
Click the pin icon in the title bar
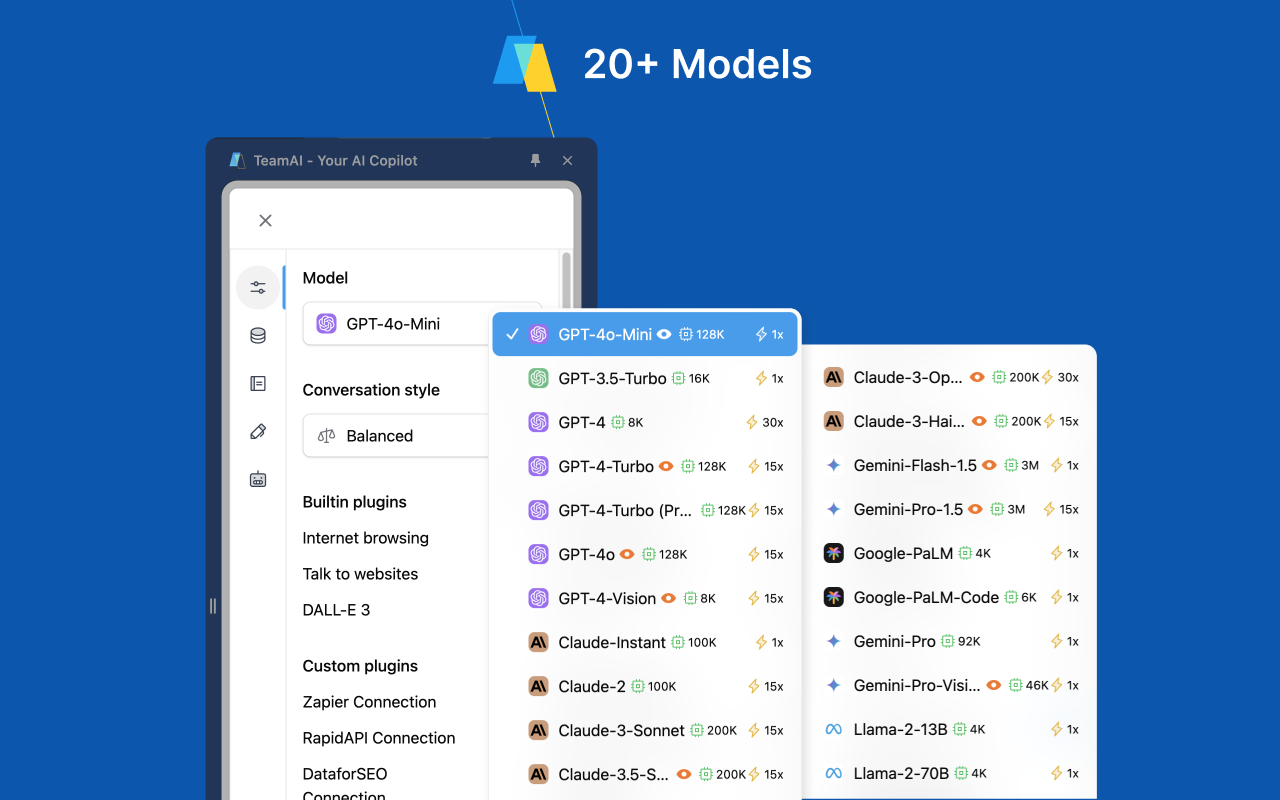[x=535, y=160]
